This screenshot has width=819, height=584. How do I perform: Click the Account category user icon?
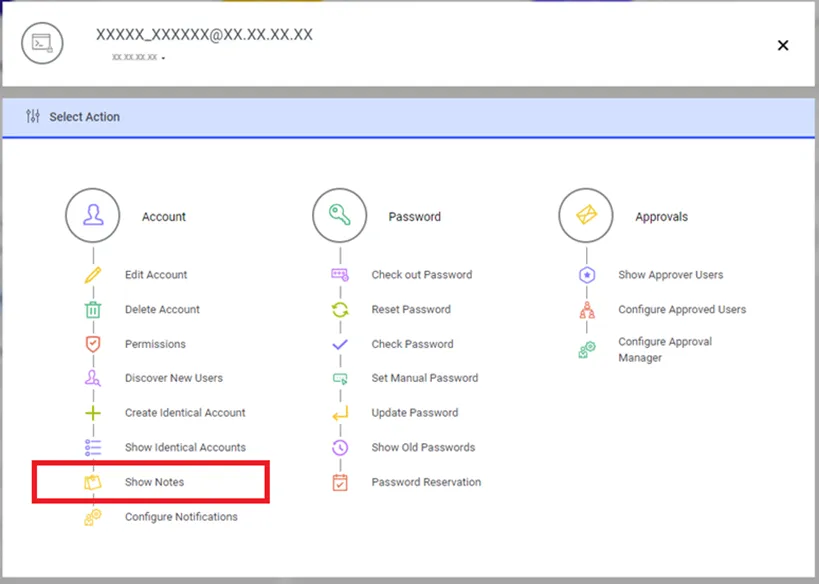[x=93, y=215]
